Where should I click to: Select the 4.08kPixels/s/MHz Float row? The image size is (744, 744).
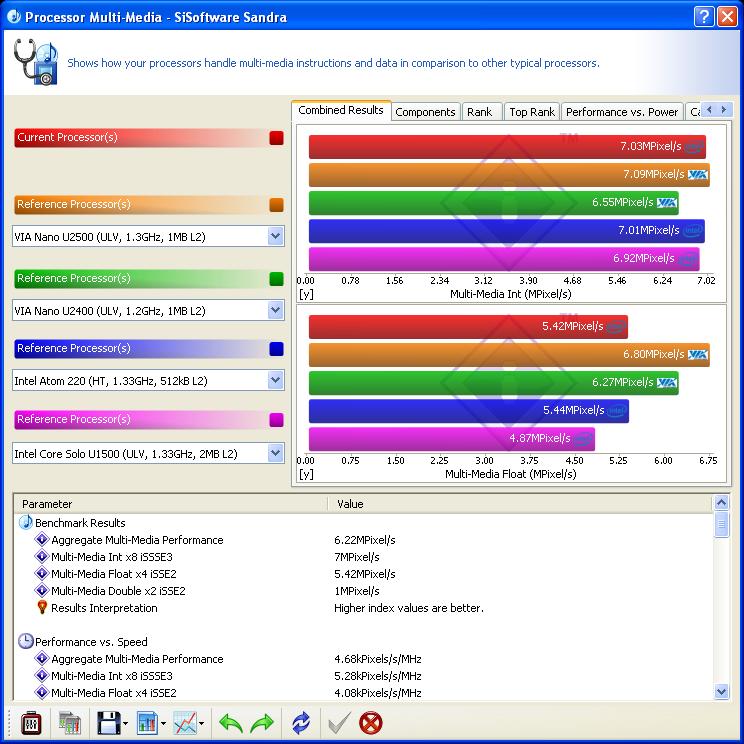(x=364, y=693)
